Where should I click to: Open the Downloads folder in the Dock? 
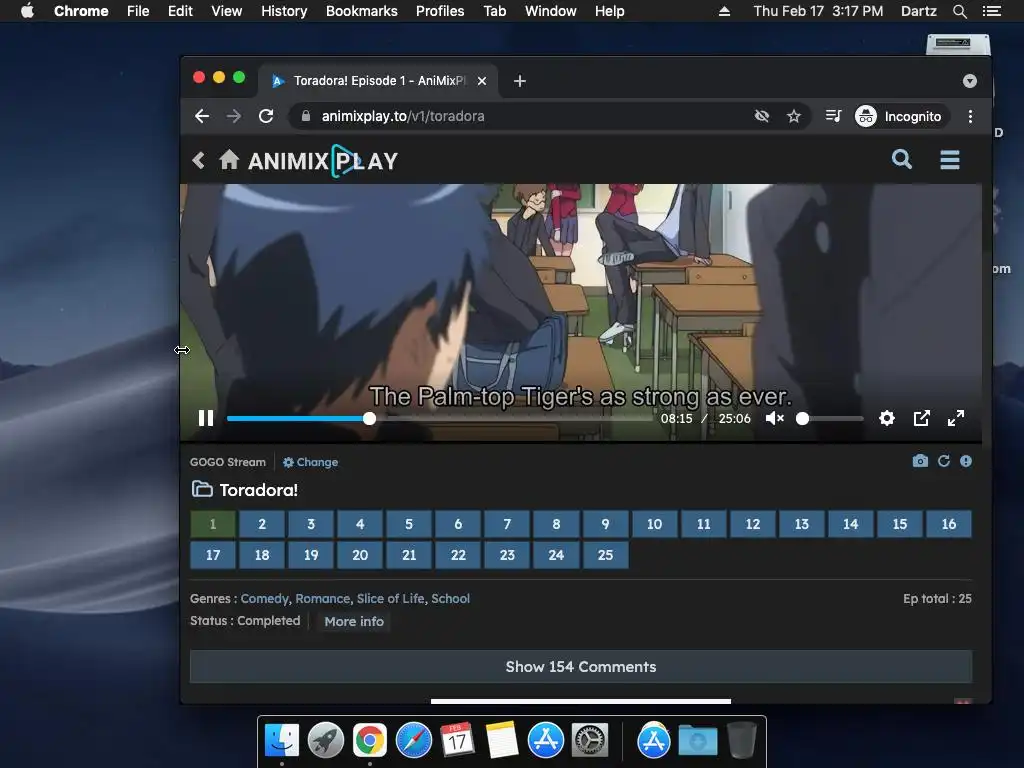[x=697, y=741]
